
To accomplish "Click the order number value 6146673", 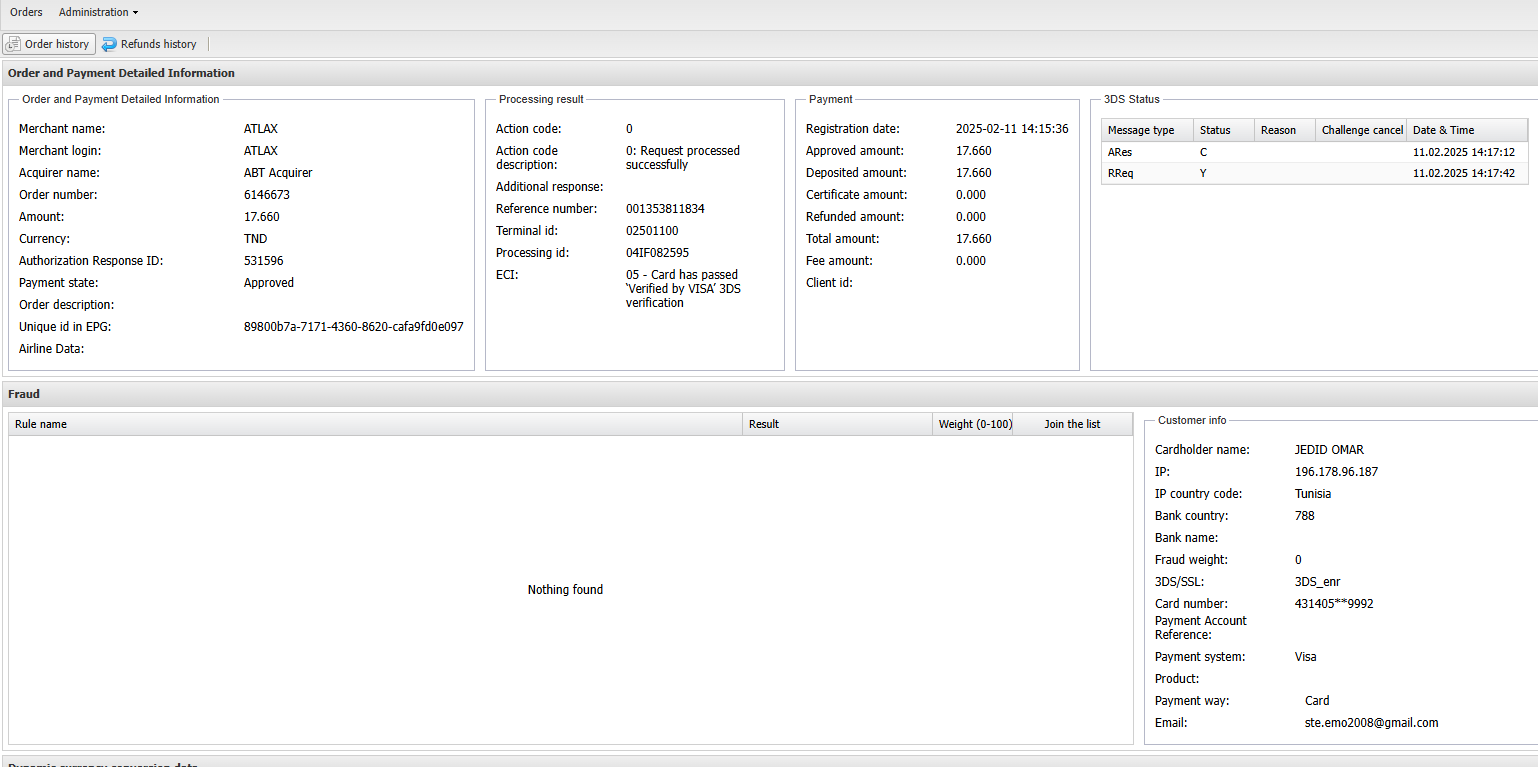I will coord(267,195).
